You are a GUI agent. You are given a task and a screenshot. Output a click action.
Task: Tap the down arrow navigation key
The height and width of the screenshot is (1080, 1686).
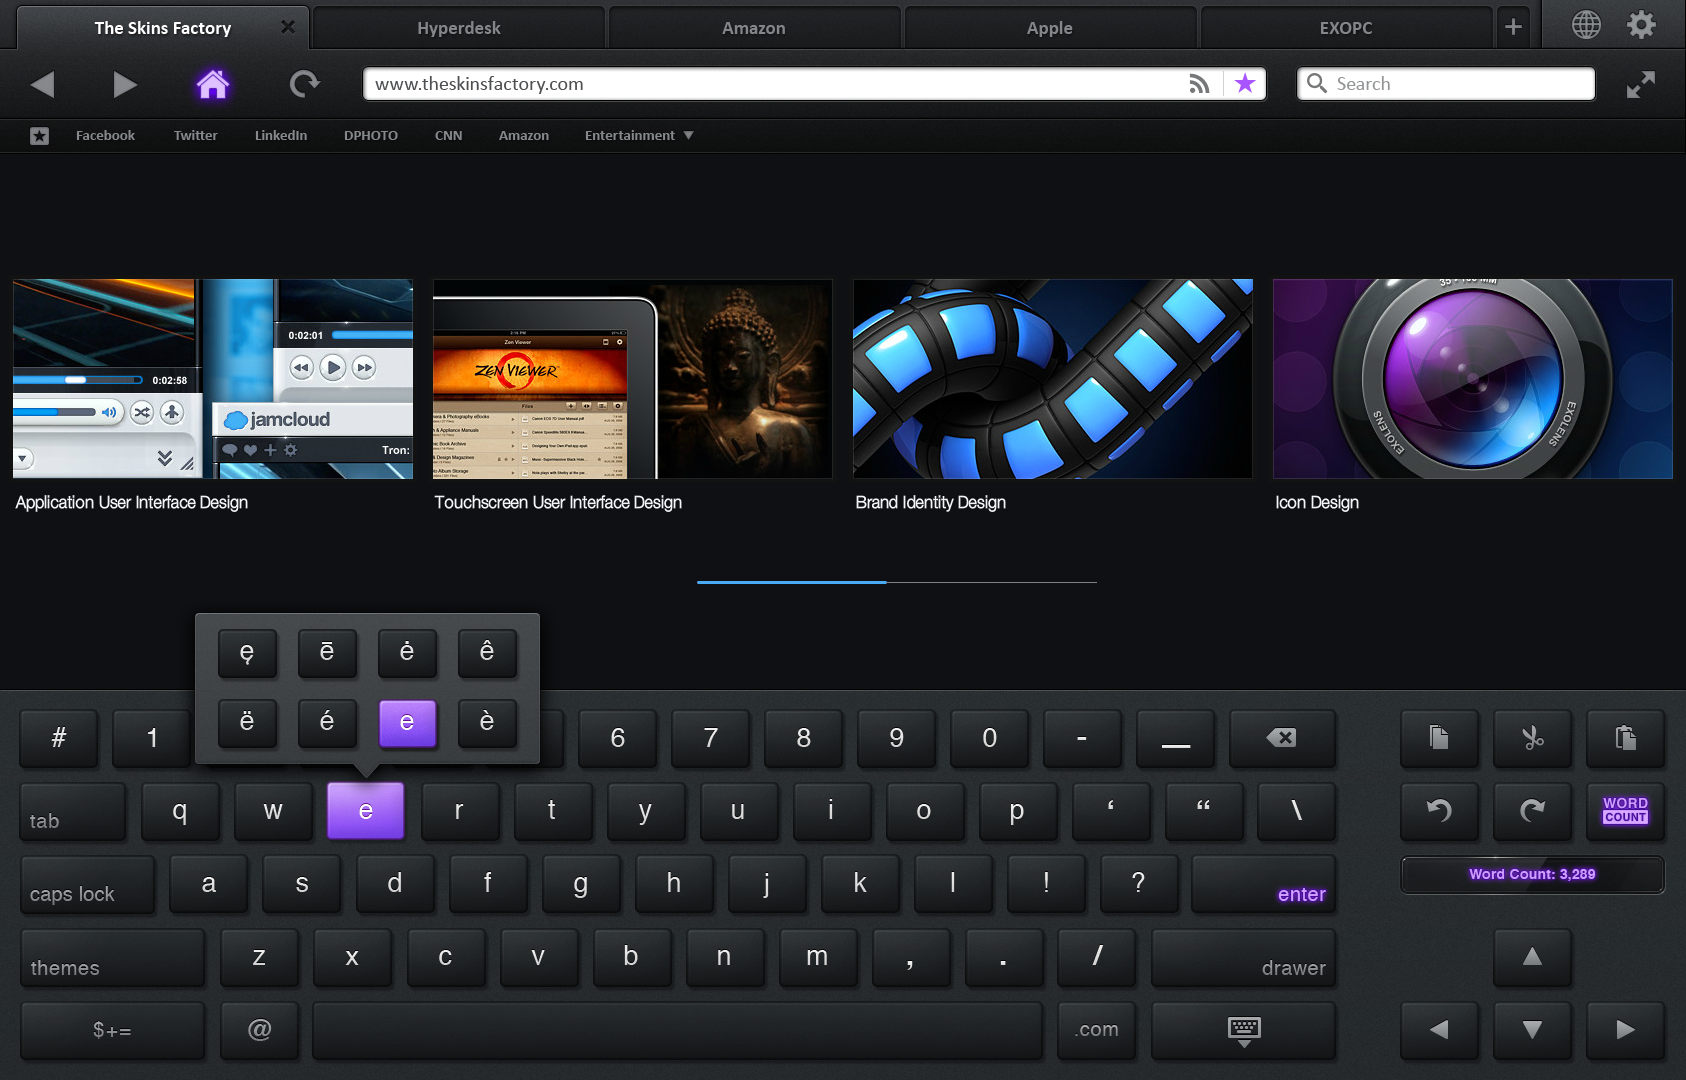[1532, 1030]
